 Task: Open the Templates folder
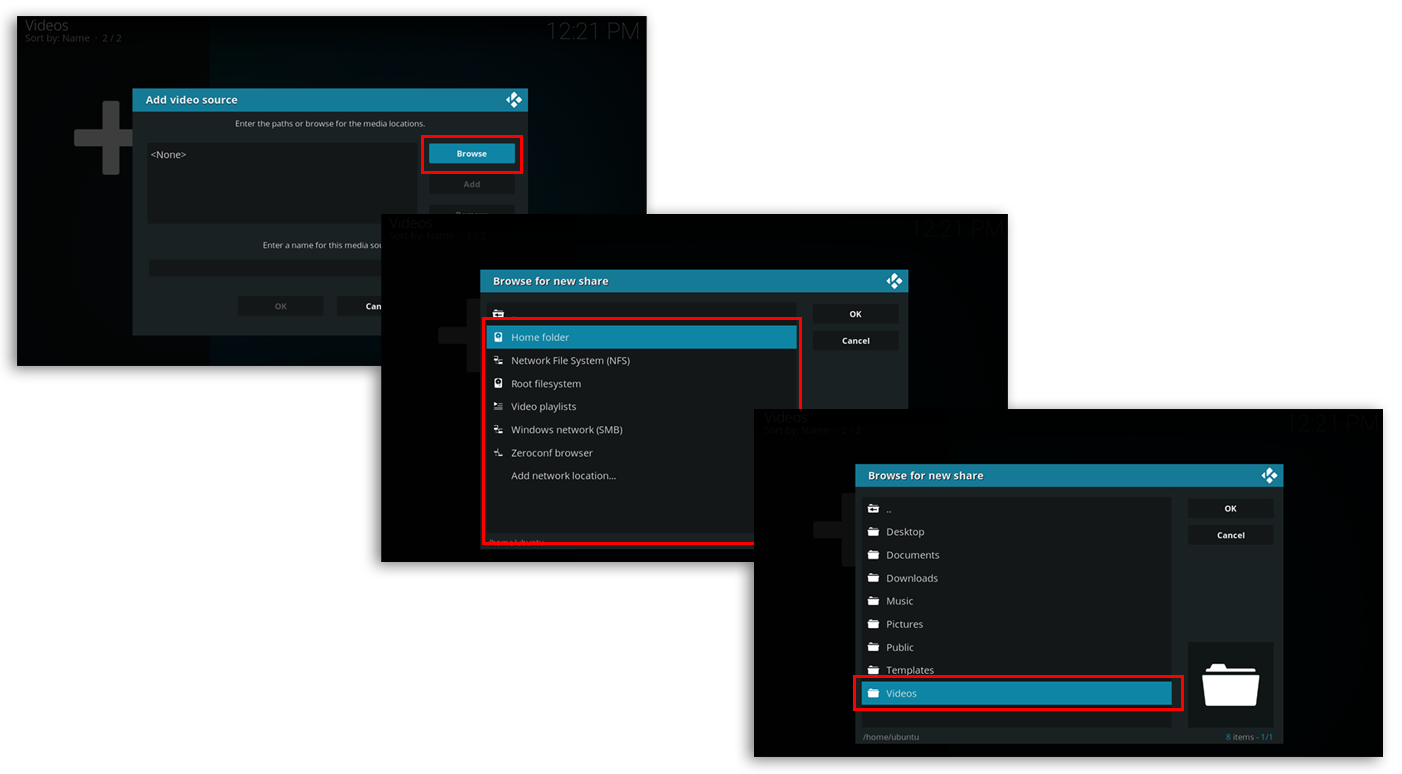[x=1017, y=670]
